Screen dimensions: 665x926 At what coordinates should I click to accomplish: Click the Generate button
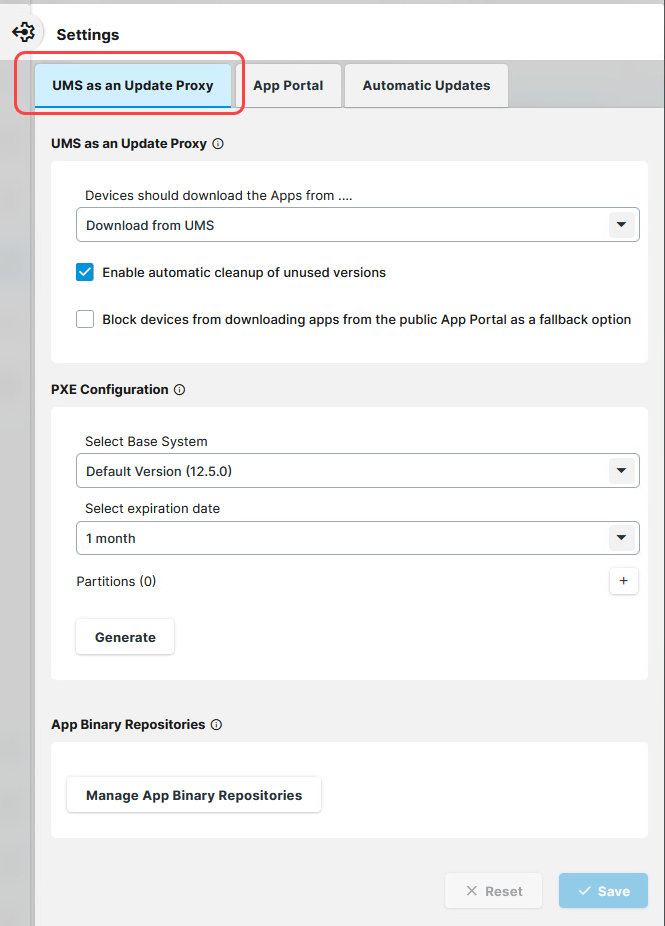(x=124, y=636)
